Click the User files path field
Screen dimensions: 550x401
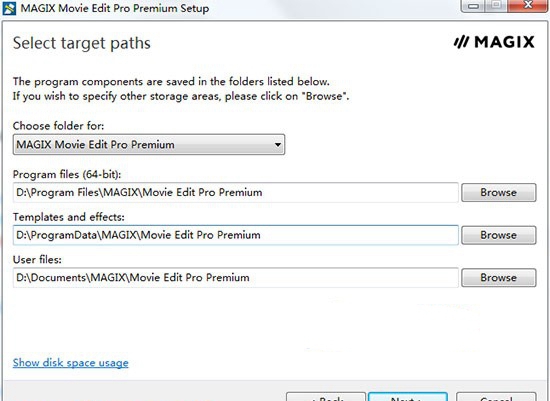(236, 278)
